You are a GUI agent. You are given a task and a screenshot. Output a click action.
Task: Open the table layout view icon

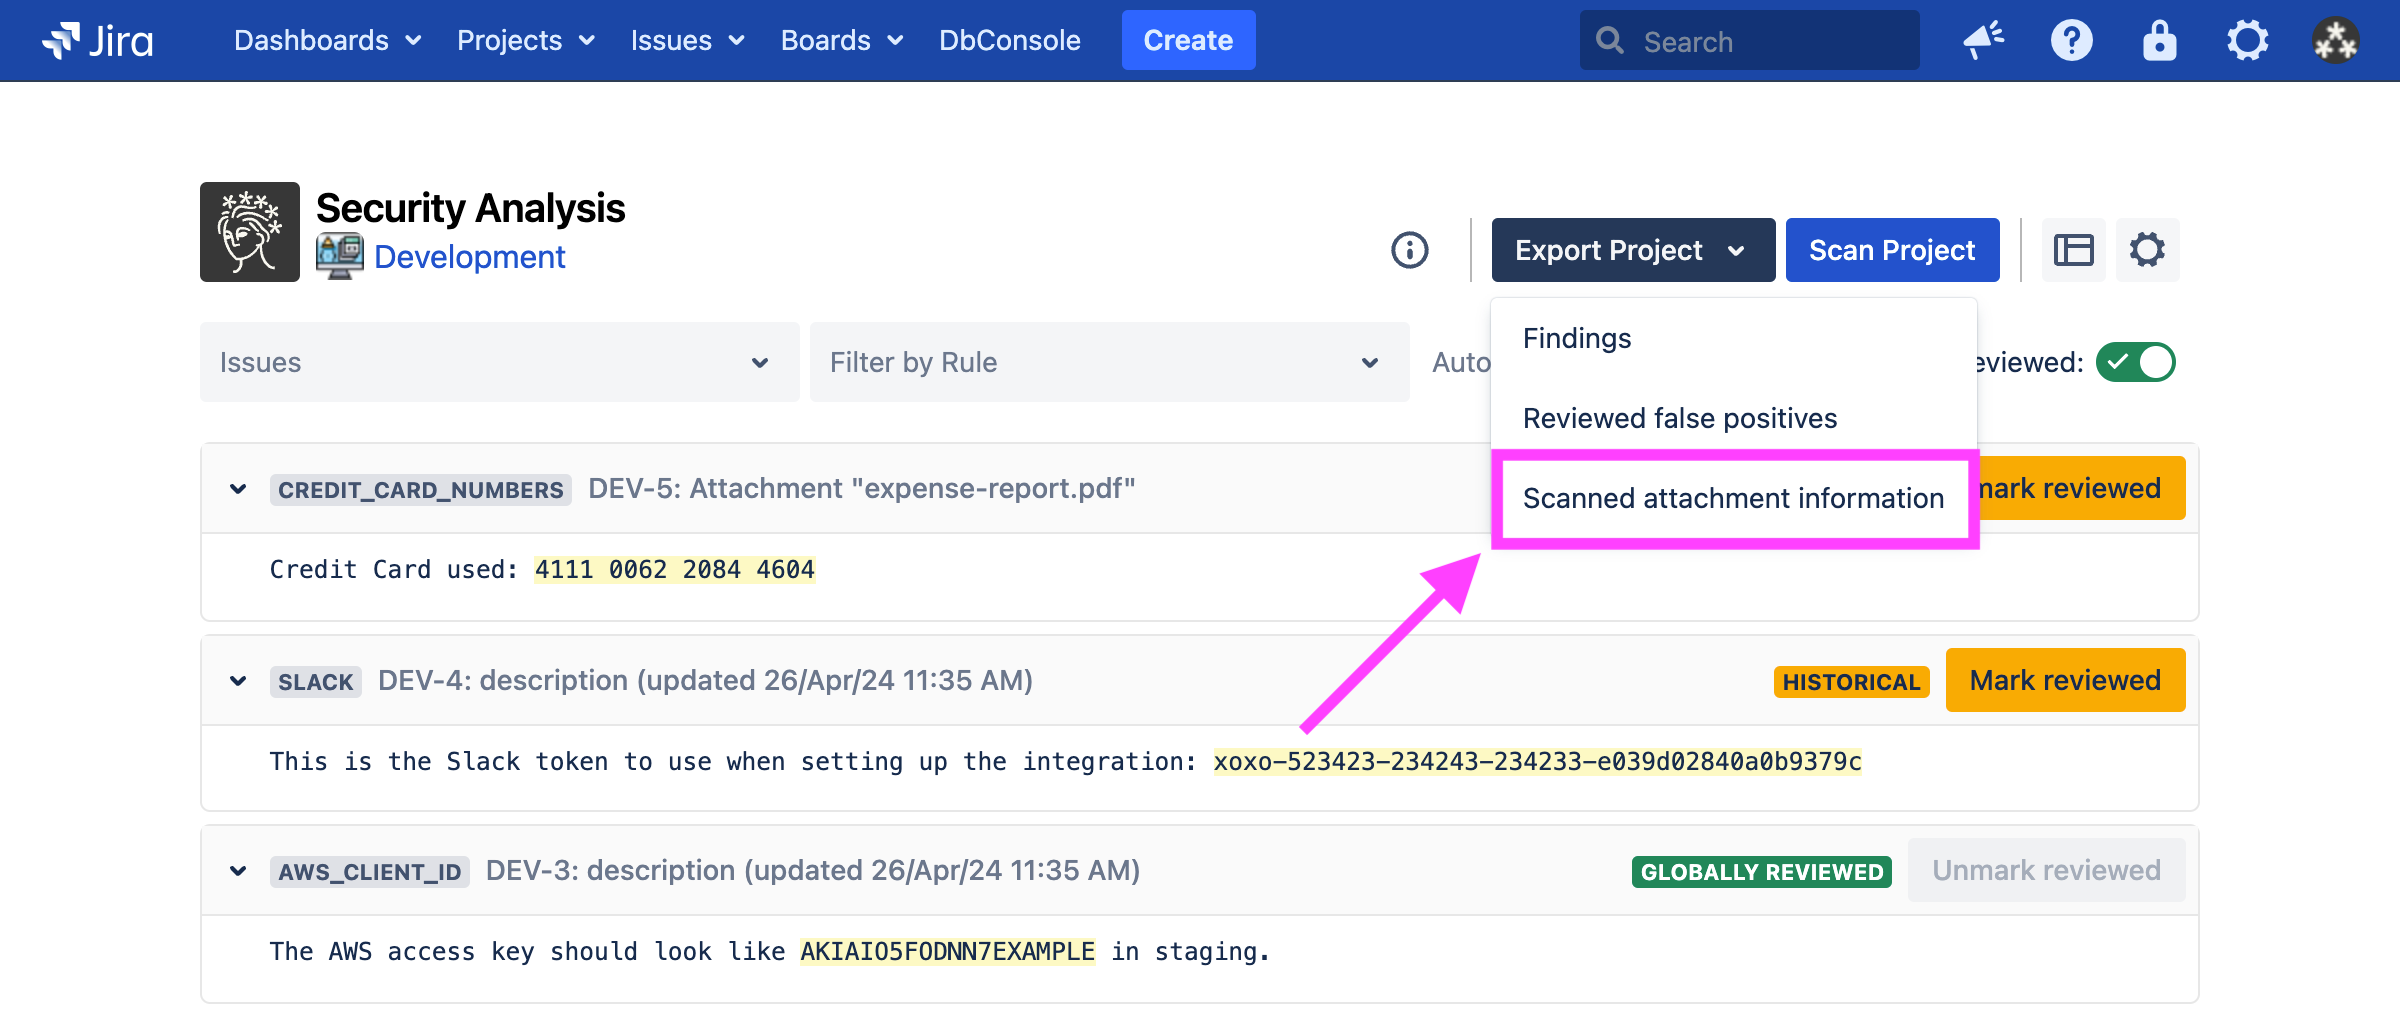pos(2073,250)
